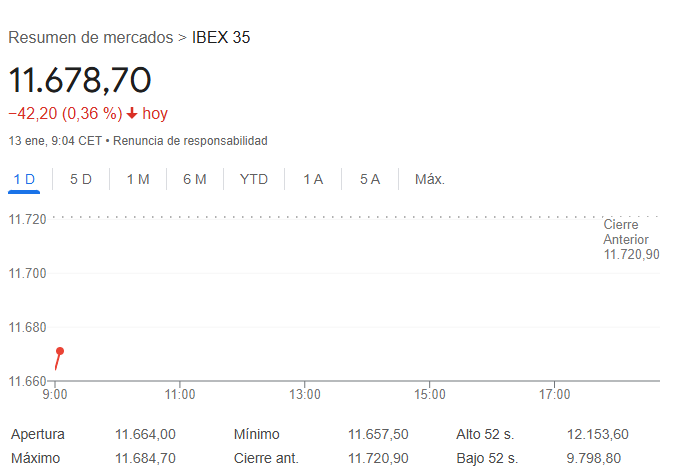Show the 6 M chart range

[195, 179]
